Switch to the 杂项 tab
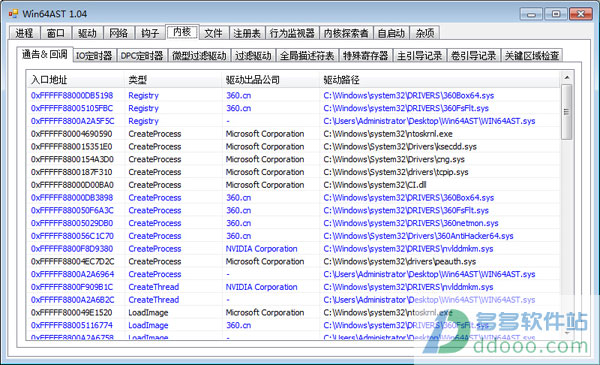 coord(425,33)
